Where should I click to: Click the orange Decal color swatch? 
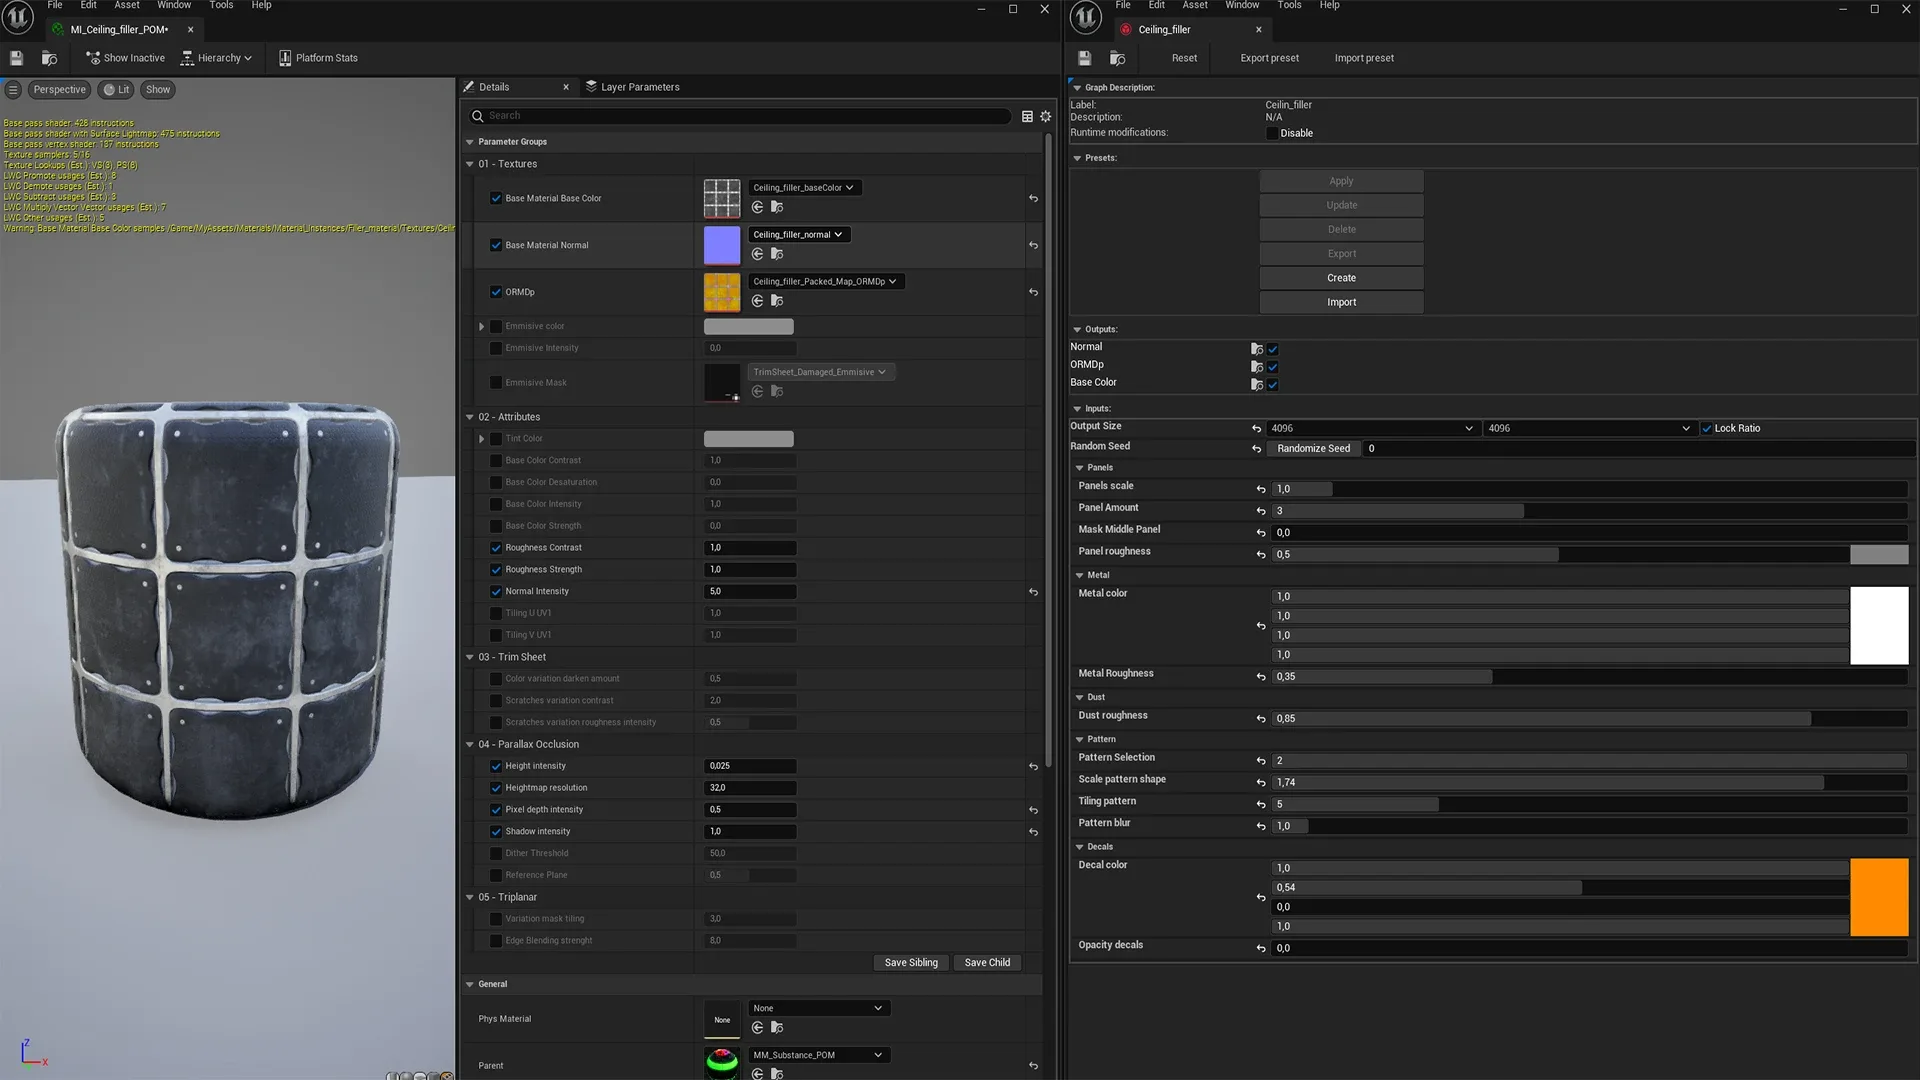[1879, 897]
